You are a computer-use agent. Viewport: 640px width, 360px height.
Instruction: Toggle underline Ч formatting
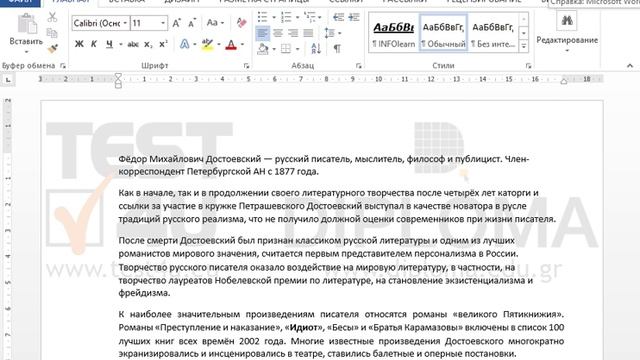[x=109, y=44]
